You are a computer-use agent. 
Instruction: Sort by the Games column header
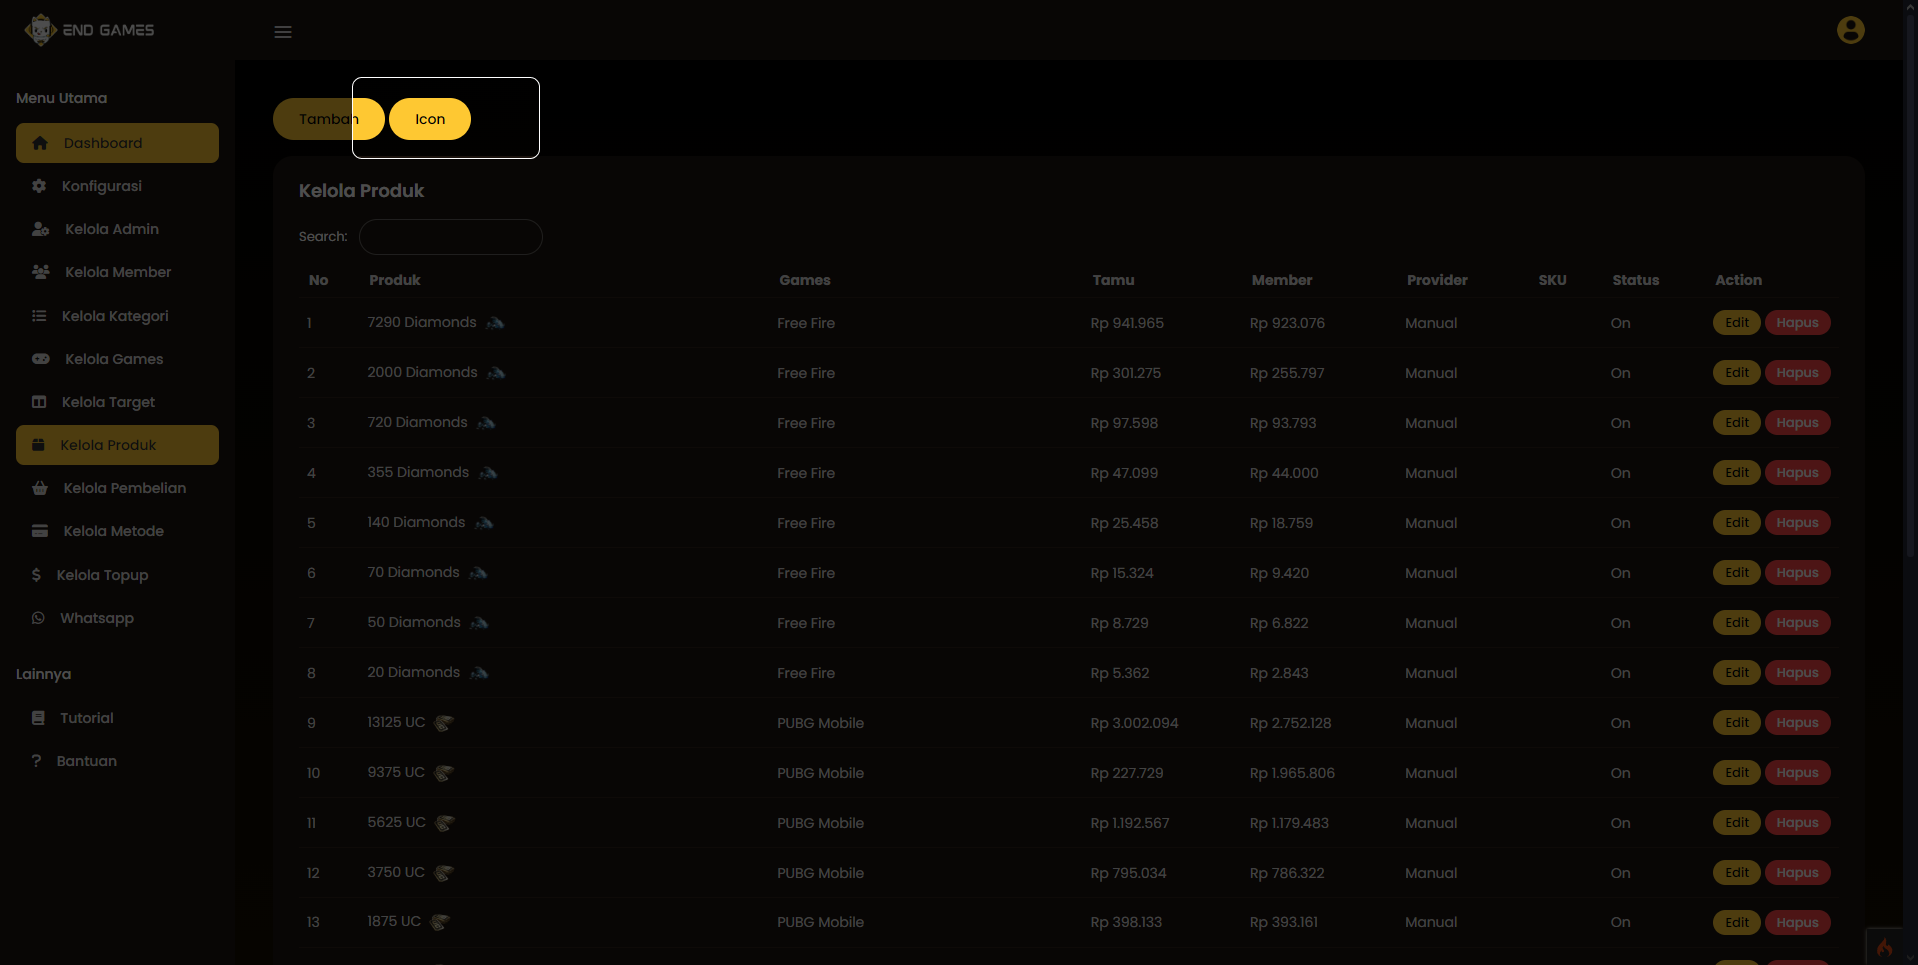point(805,280)
